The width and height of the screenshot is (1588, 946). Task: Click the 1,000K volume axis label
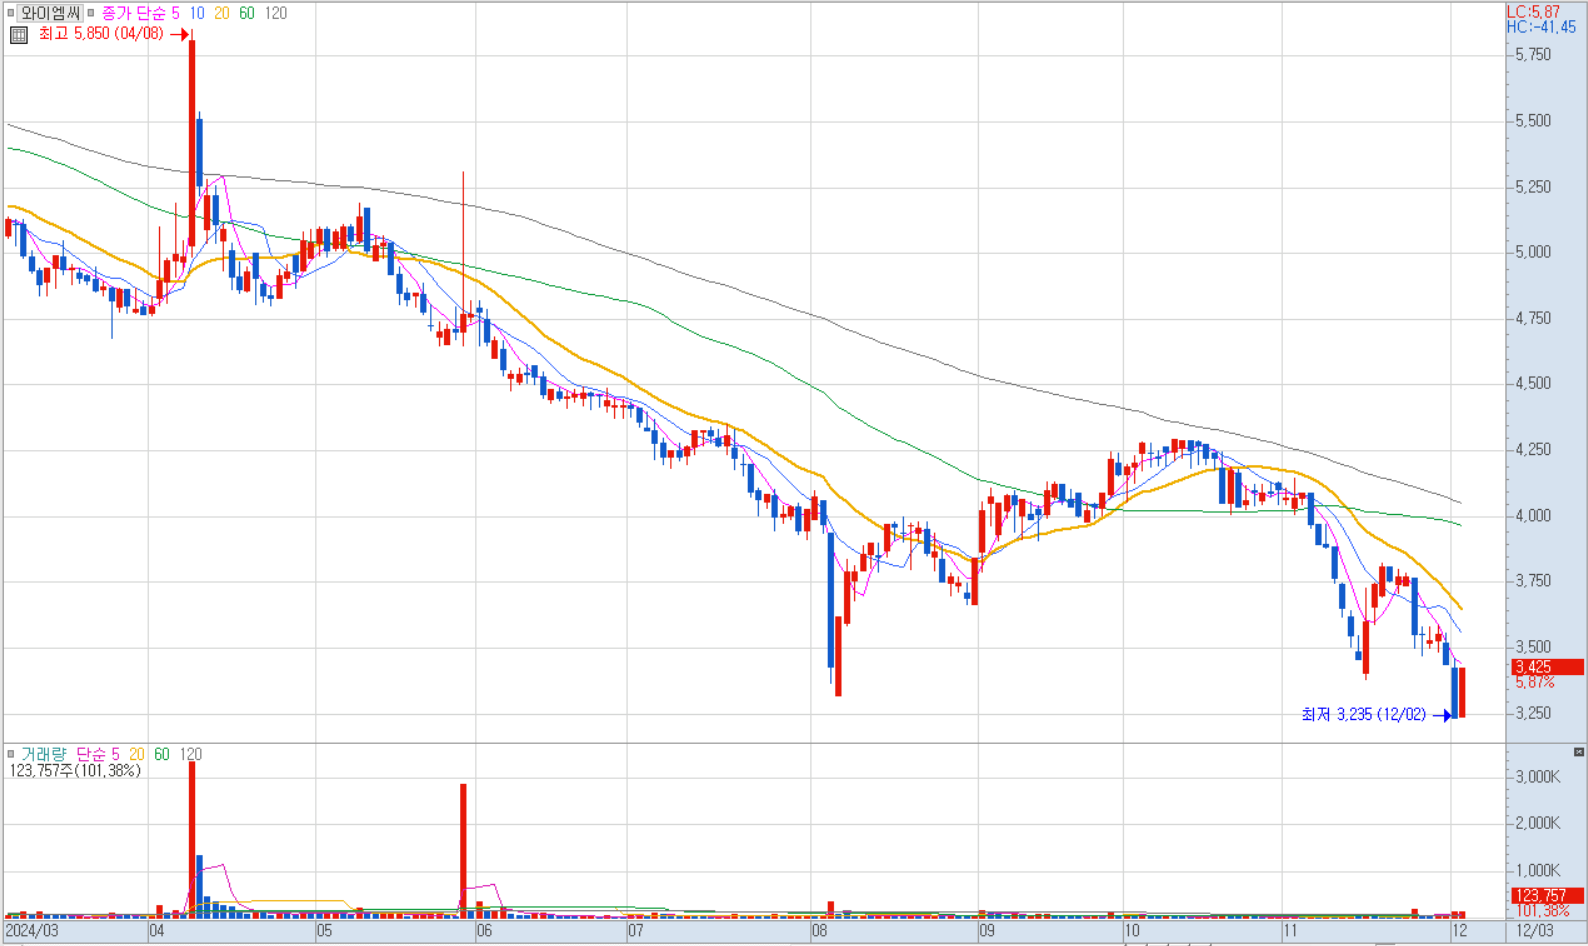1537,871
